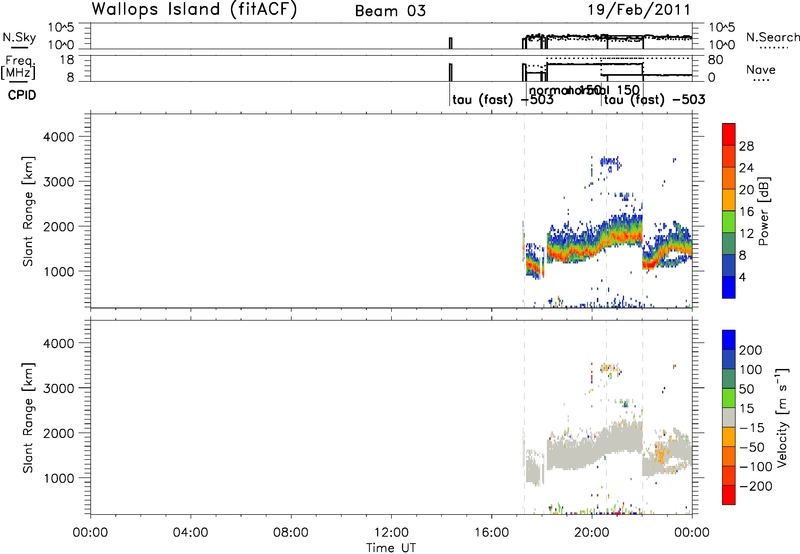The width and height of the screenshot is (800, 554).
Task: Click "Slant Range [km]" on the power panel
Action: (x=28, y=211)
